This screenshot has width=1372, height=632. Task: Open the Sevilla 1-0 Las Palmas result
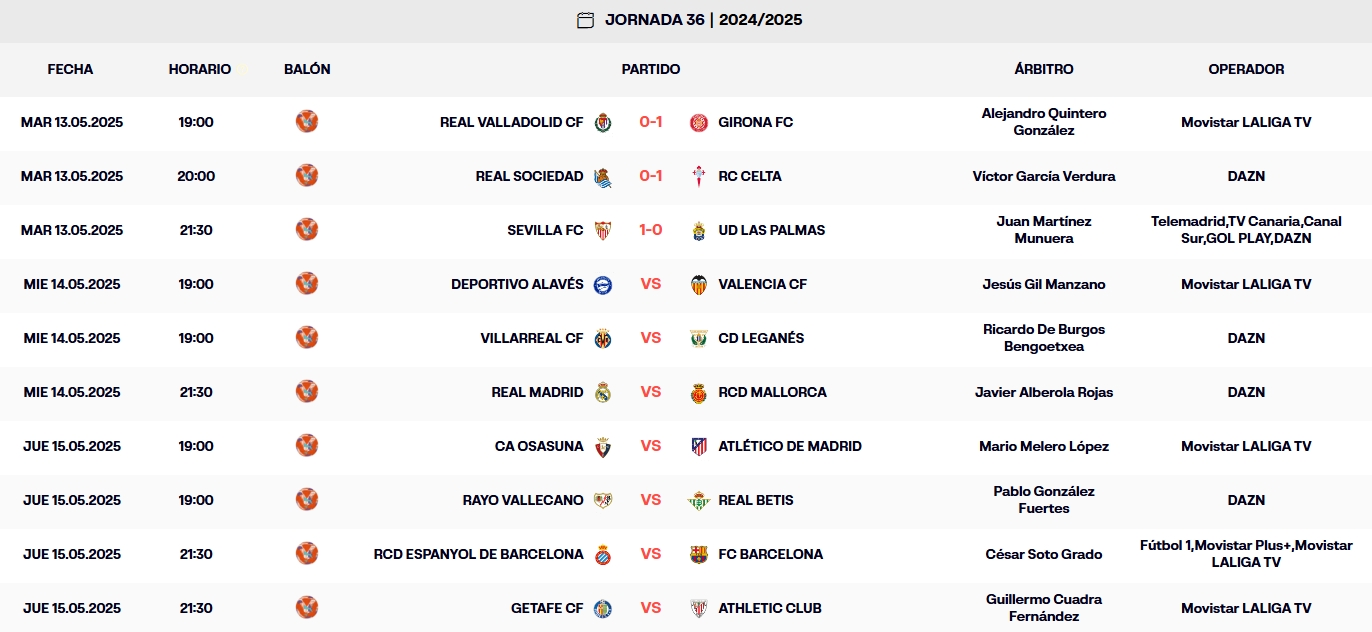tap(650, 230)
